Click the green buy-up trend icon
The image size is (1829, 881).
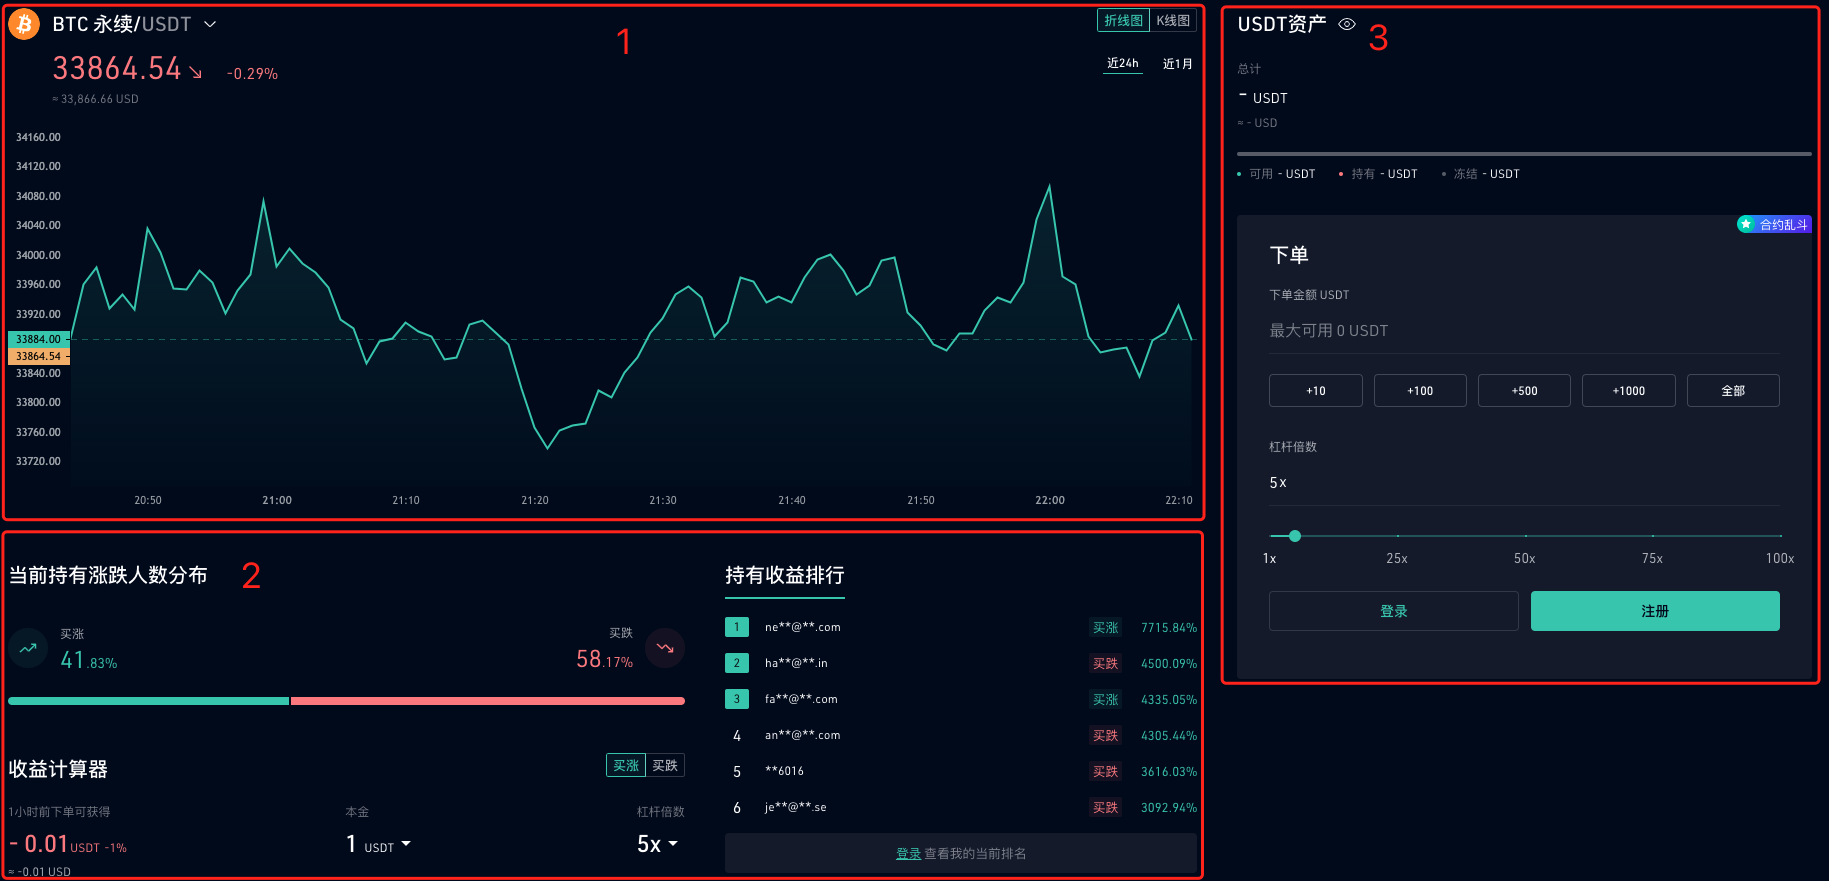pos(28,648)
